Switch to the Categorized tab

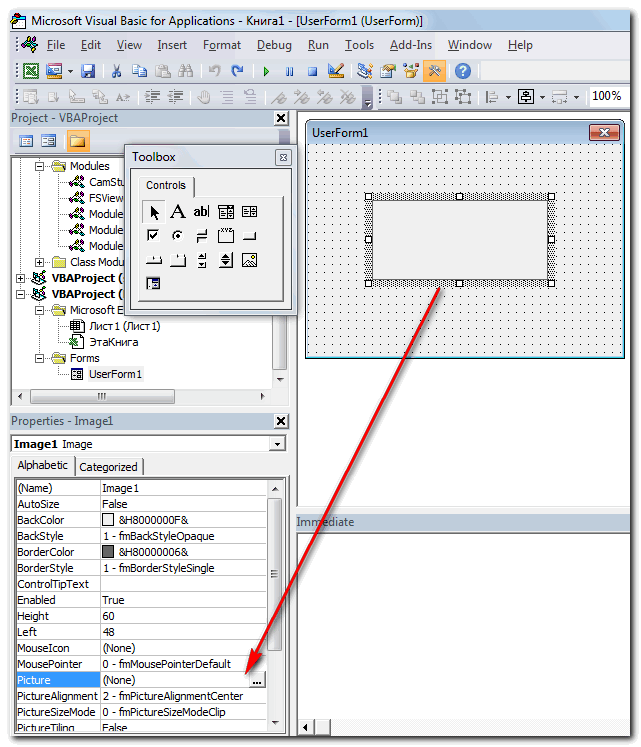(109, 467)
